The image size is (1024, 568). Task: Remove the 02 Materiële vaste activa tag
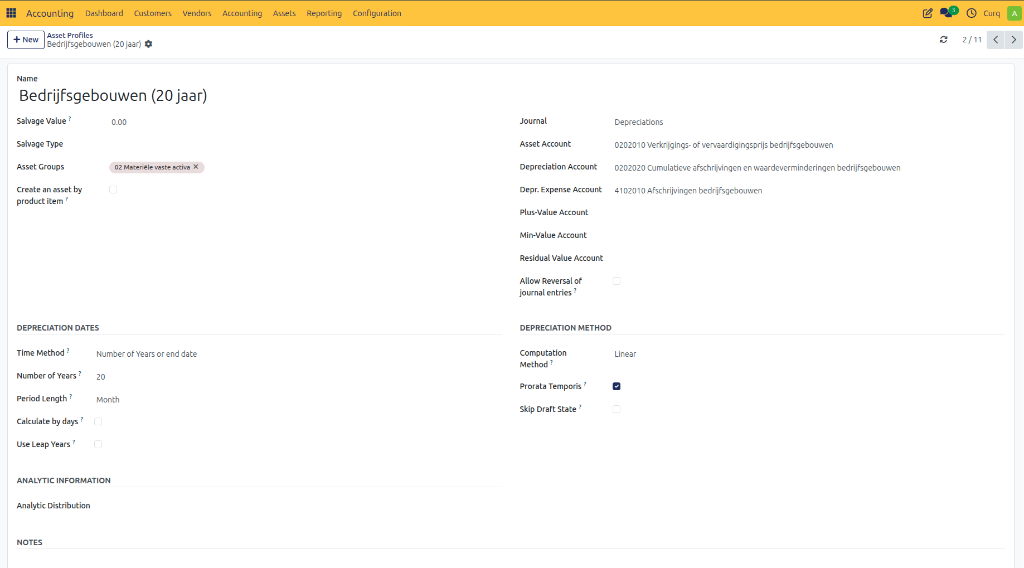(196, 167)
